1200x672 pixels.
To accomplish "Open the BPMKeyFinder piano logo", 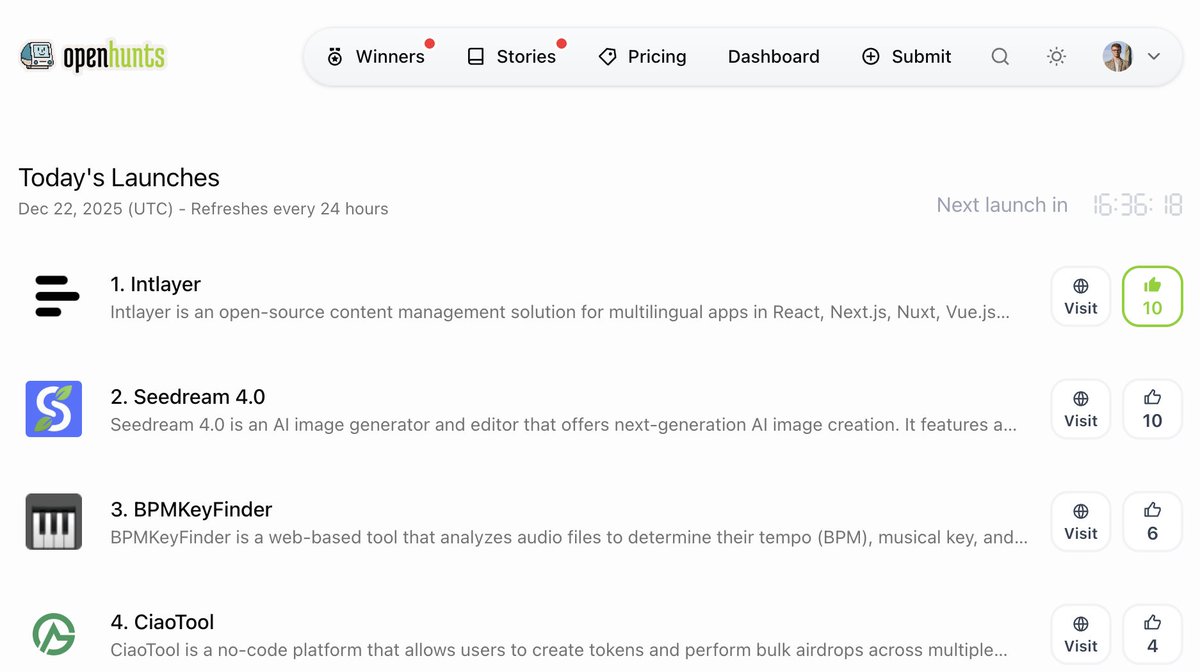I will coord(54,521).
